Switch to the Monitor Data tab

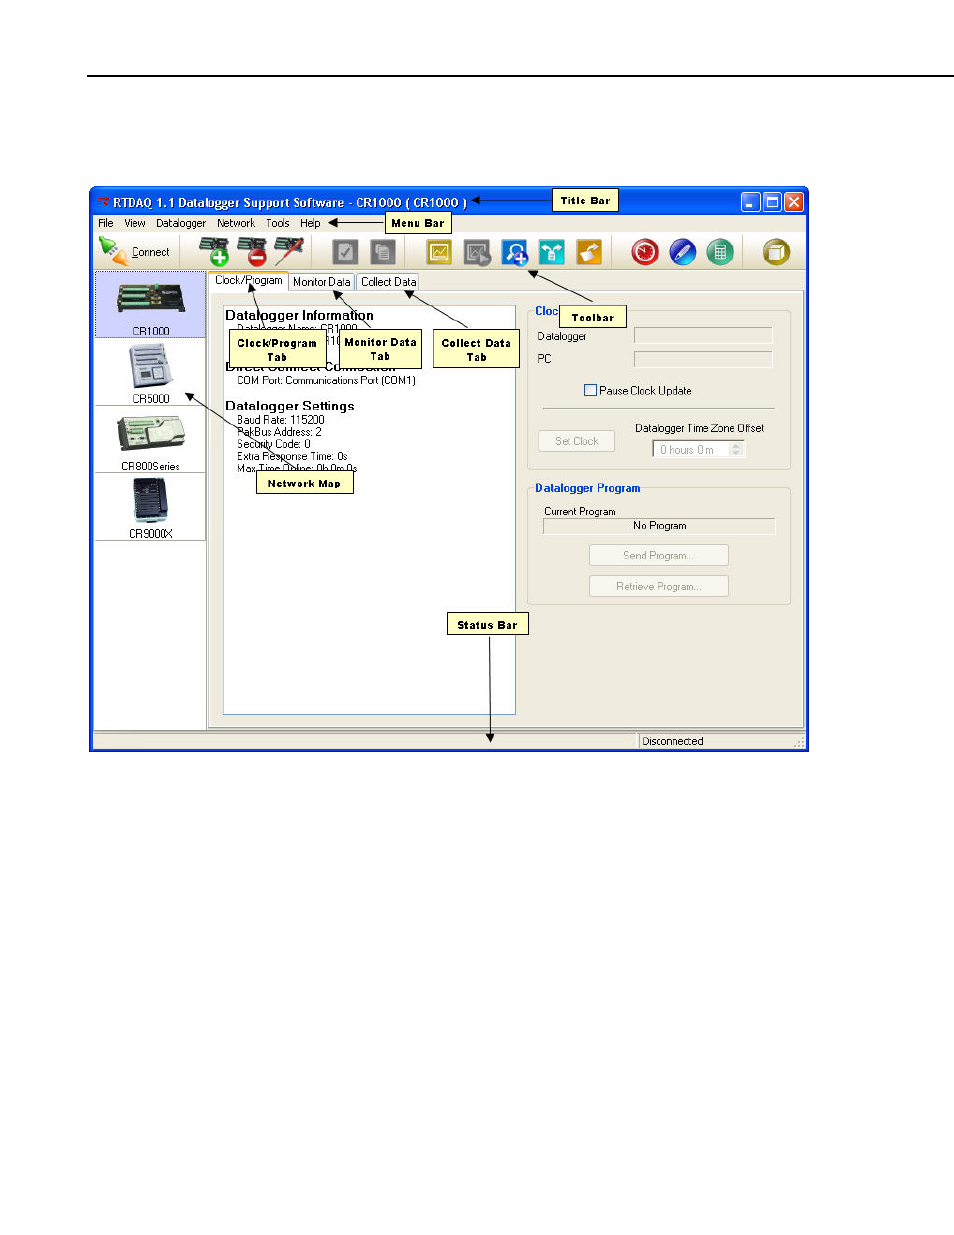[x=321, y=282]
